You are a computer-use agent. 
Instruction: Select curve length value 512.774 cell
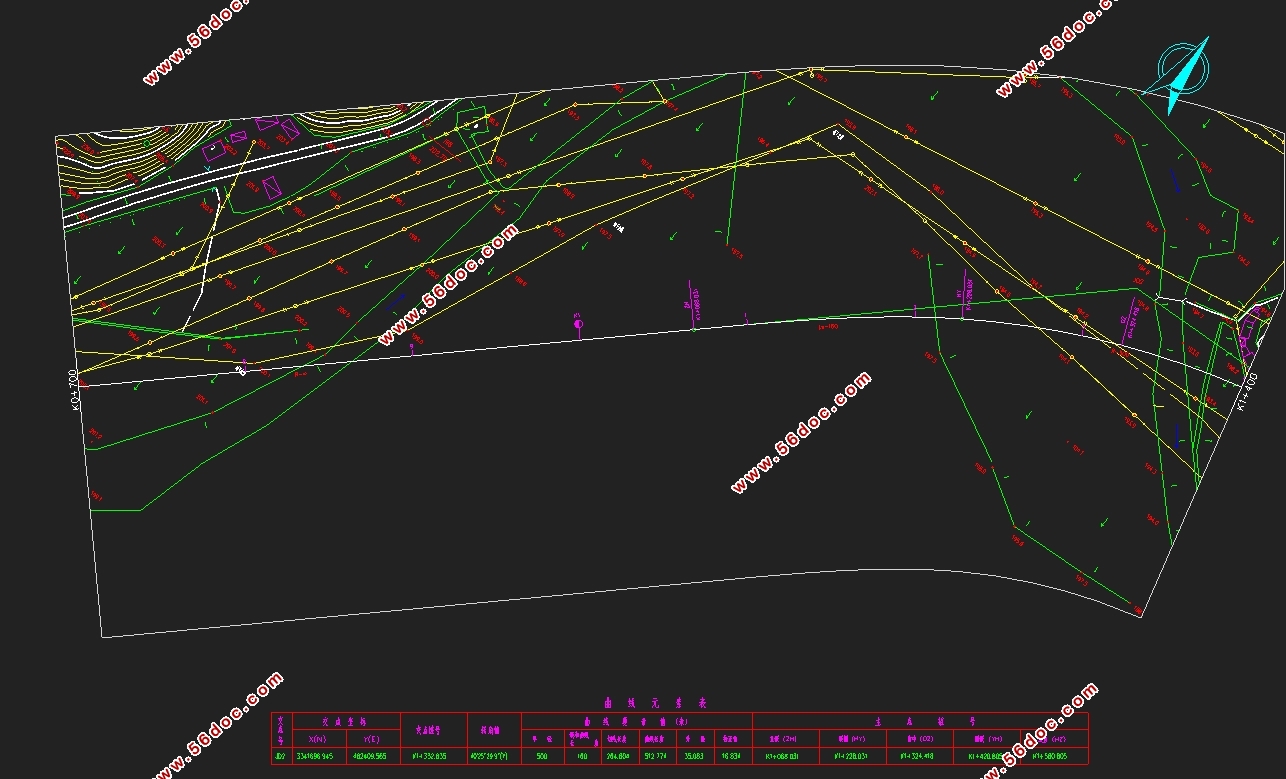[x=655, y=757]
